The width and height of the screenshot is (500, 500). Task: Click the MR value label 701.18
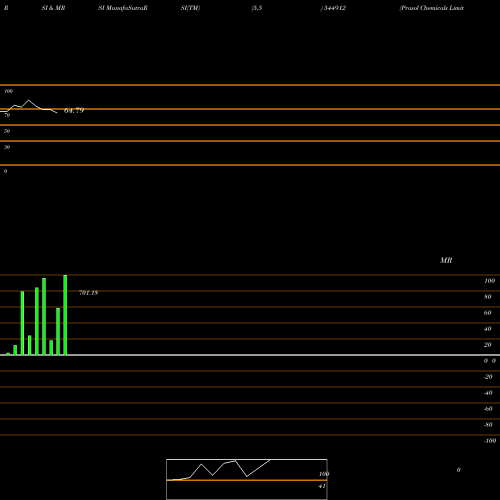pyautogui.click(x=88, y=293)
